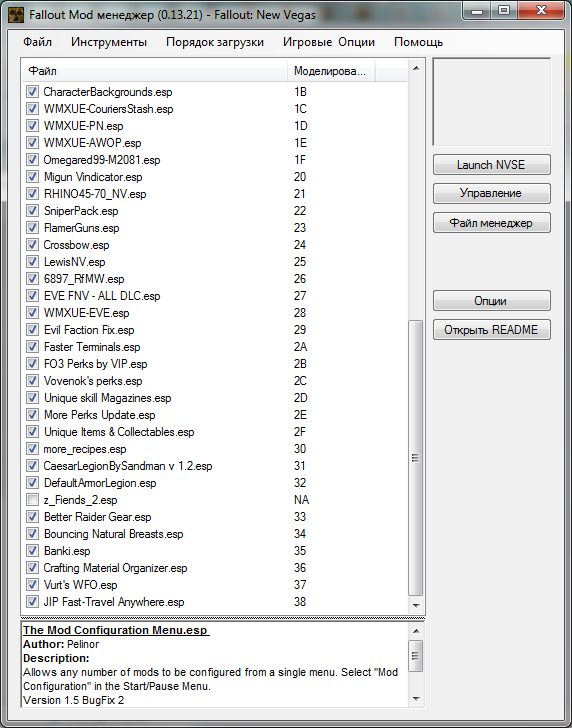Click the empty mod preview image box

(492, 102)
